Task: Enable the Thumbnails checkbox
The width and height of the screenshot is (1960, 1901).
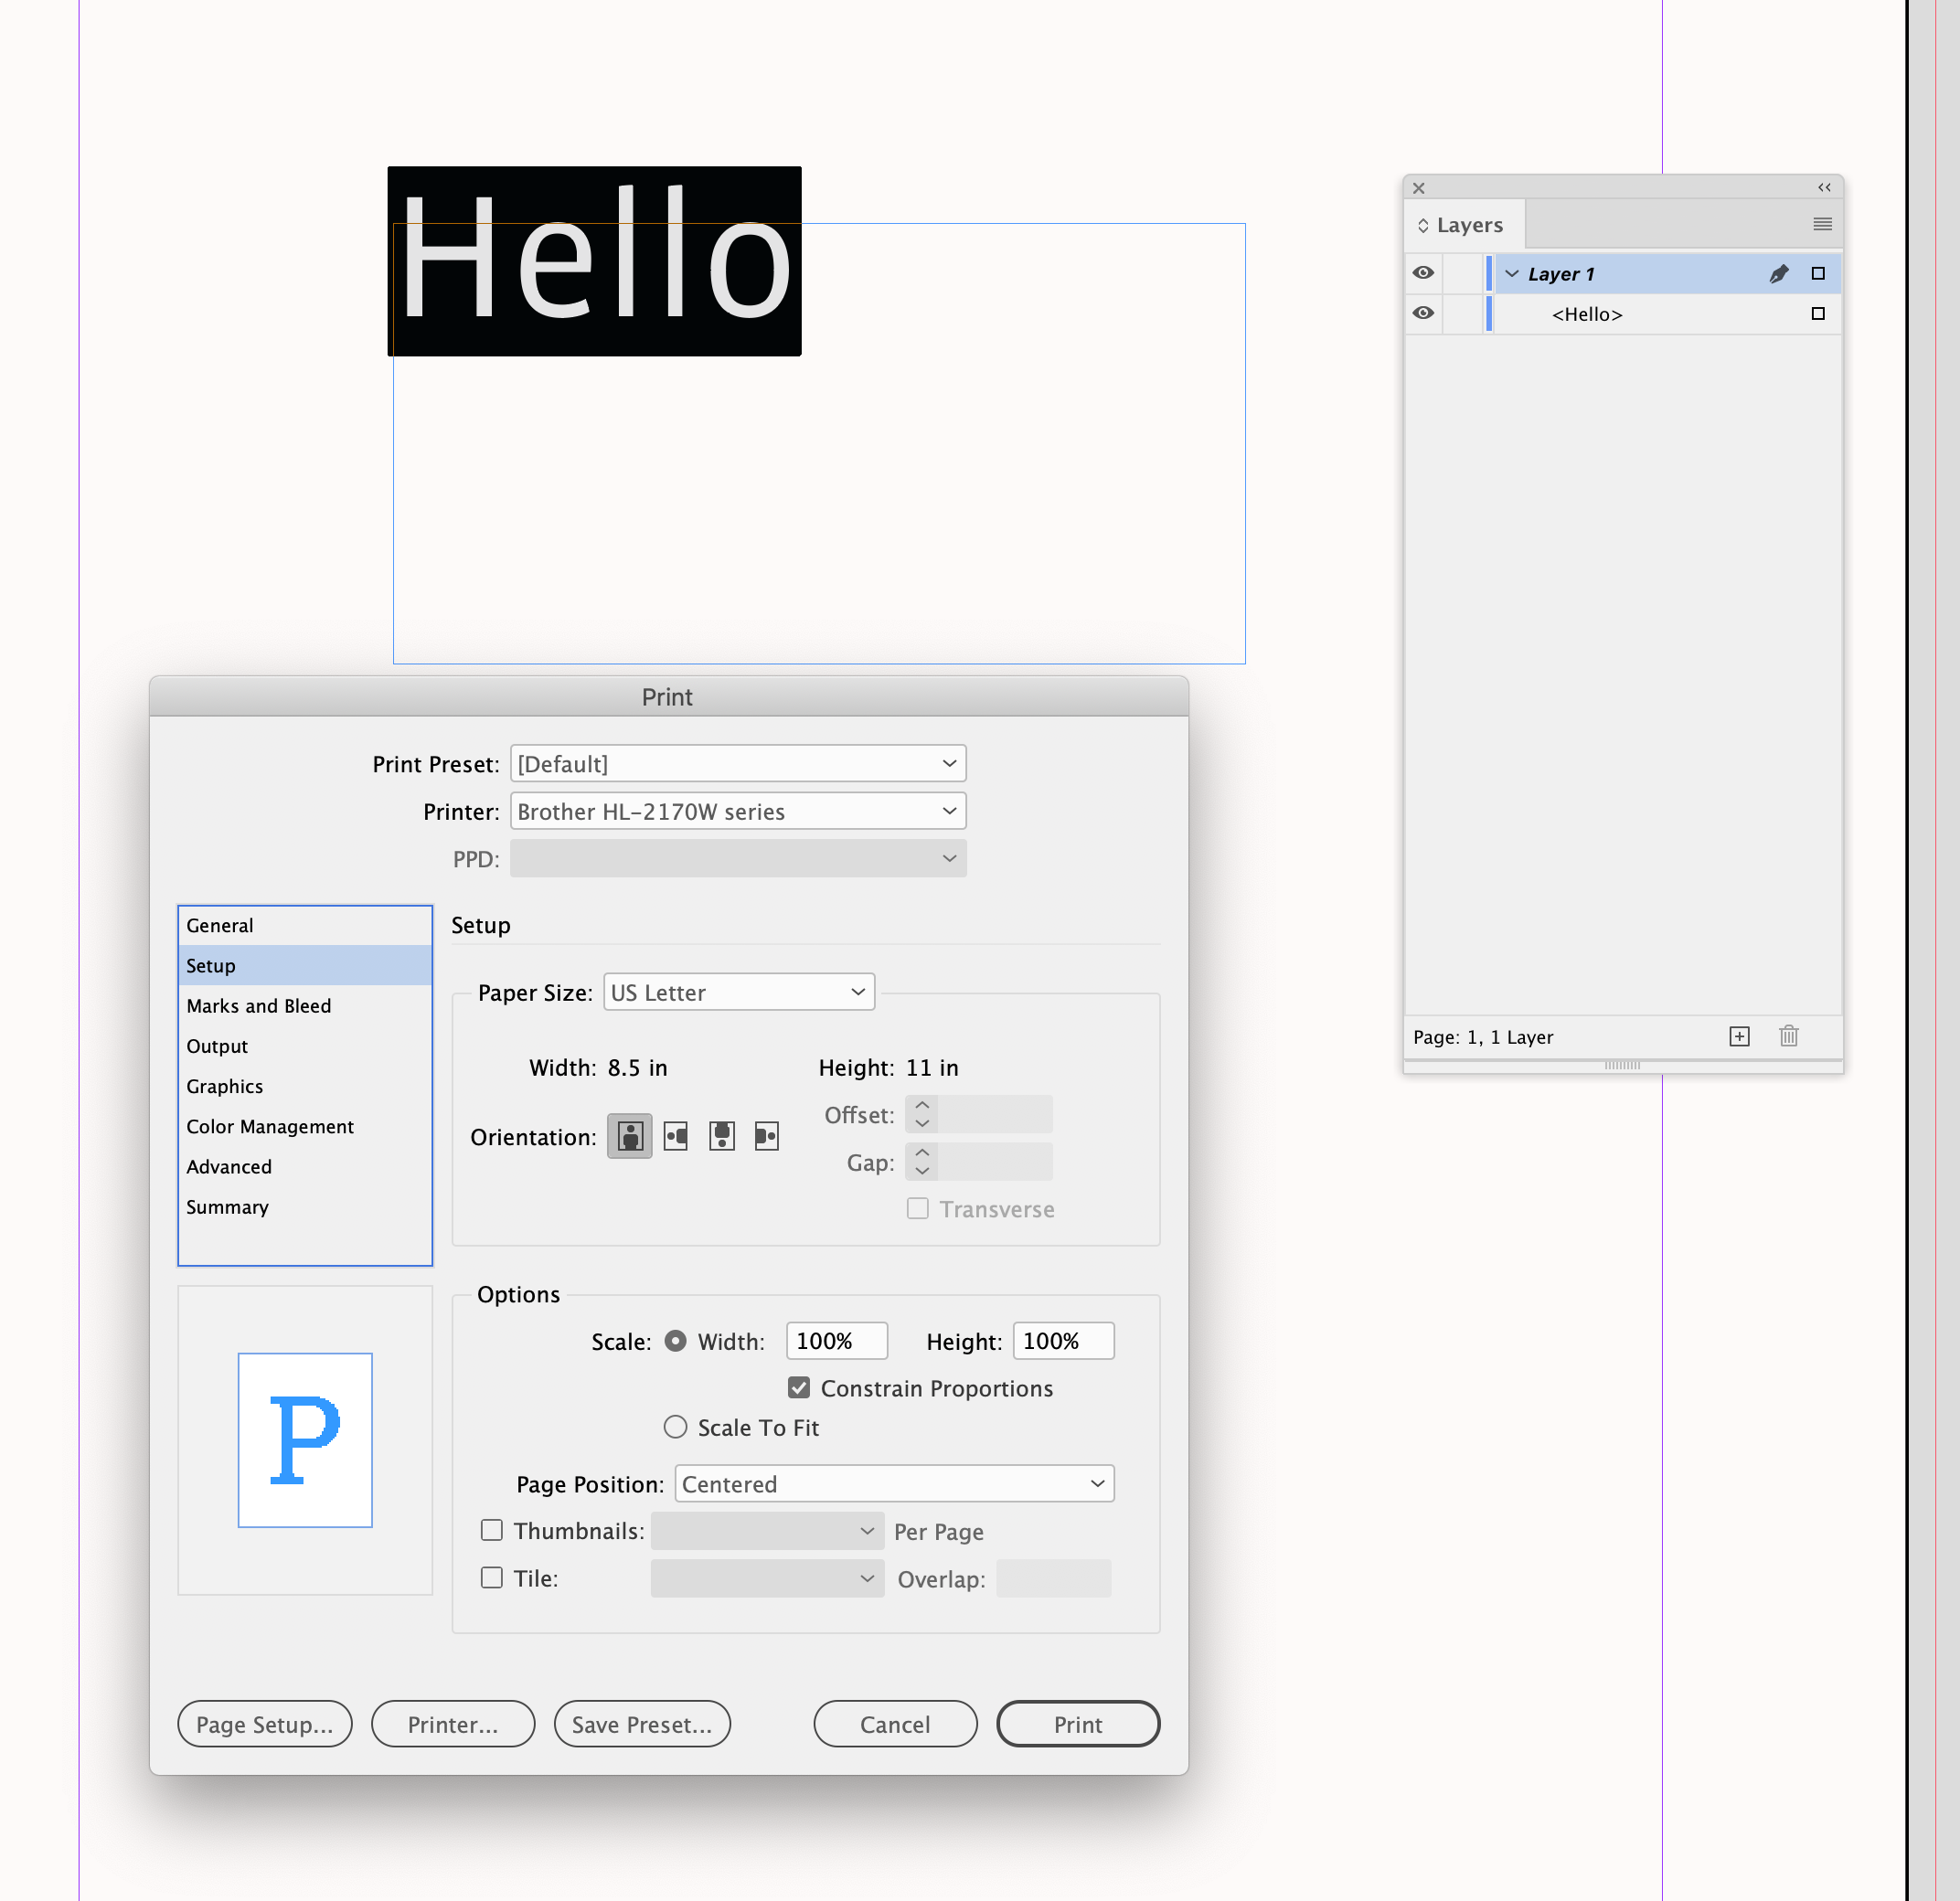Action: pos(492,1530)
